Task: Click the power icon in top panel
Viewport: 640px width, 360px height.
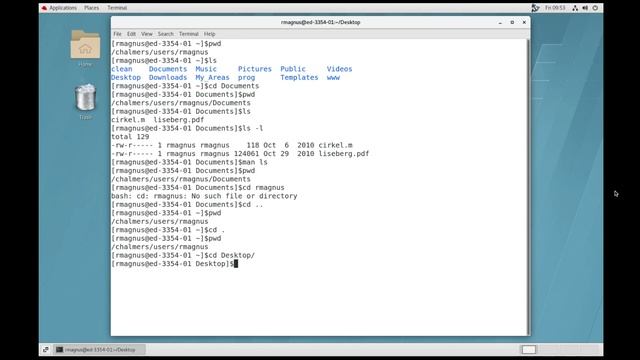Action: coord(595,8)
